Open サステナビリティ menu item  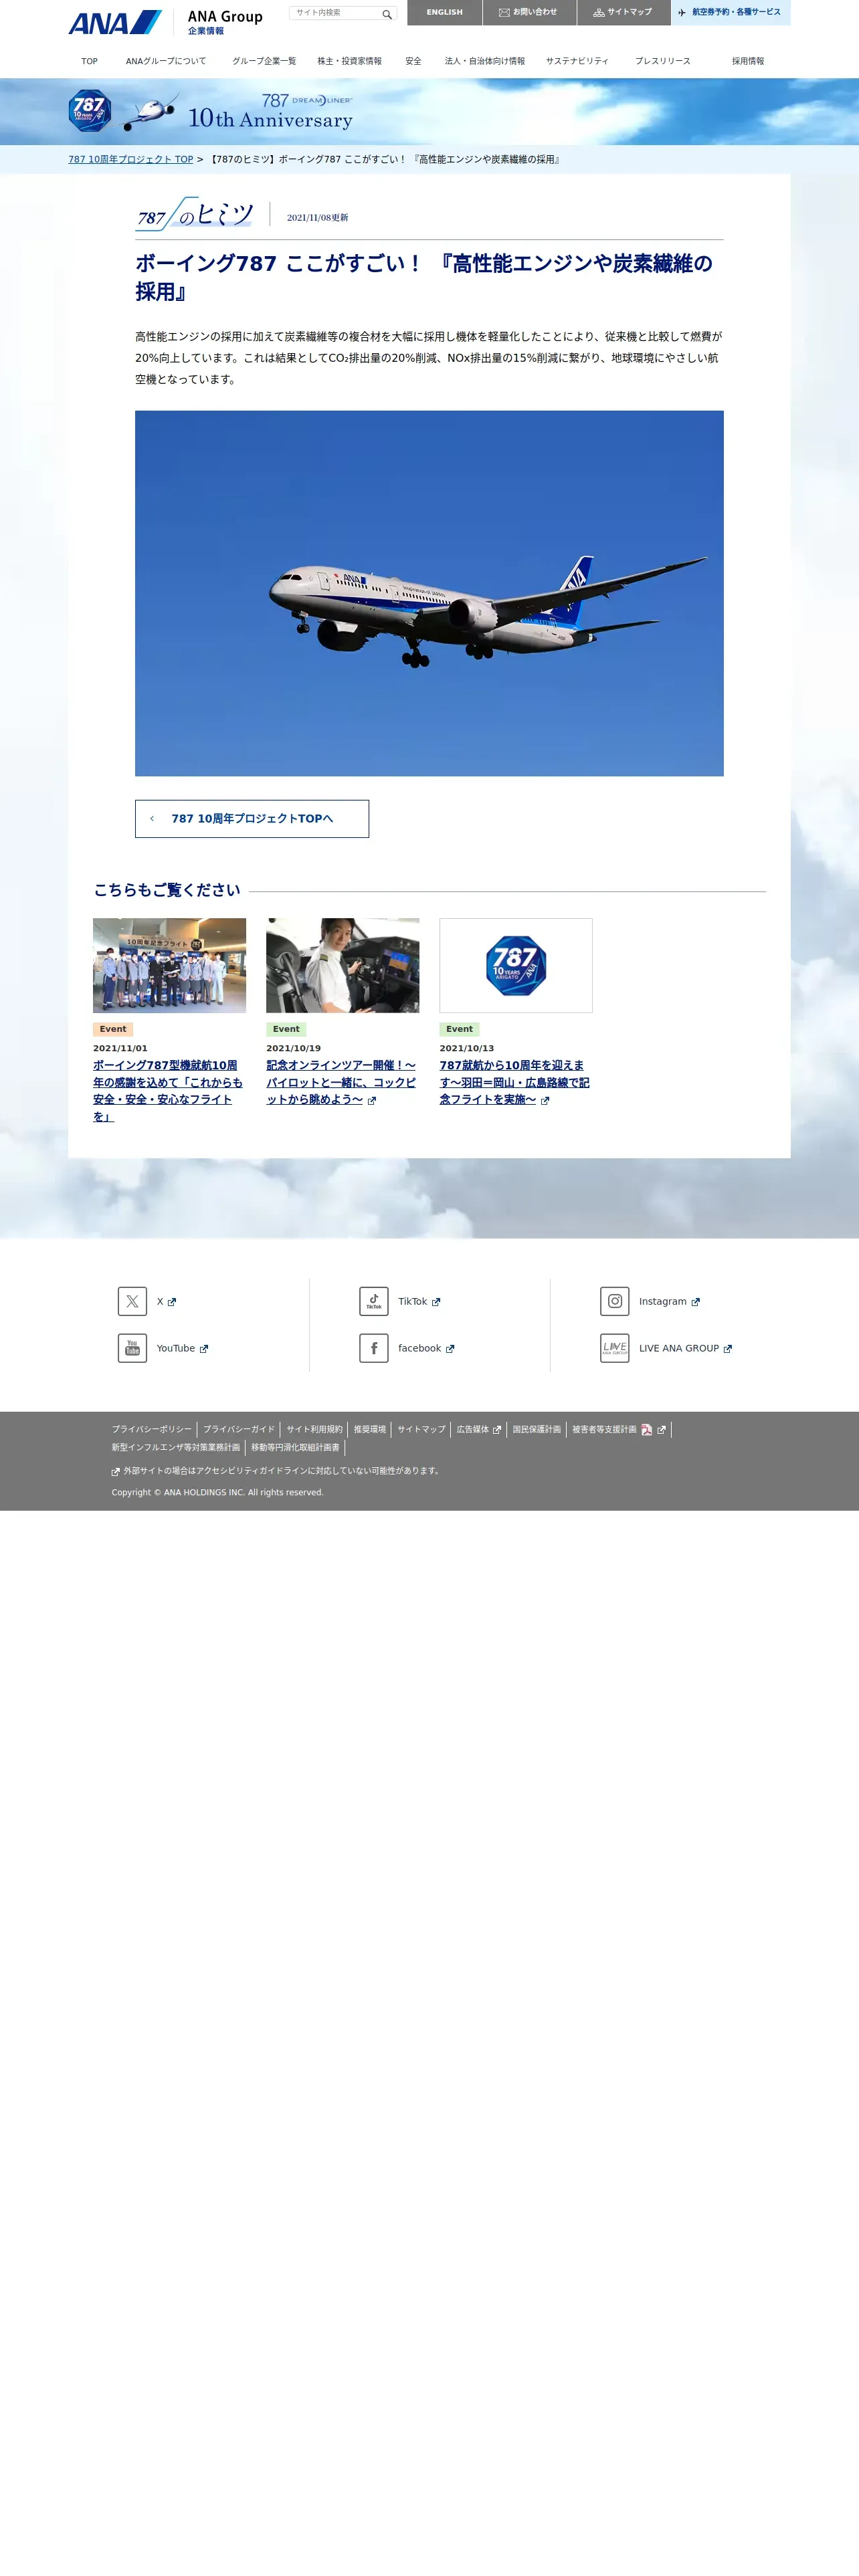point(577,61)
